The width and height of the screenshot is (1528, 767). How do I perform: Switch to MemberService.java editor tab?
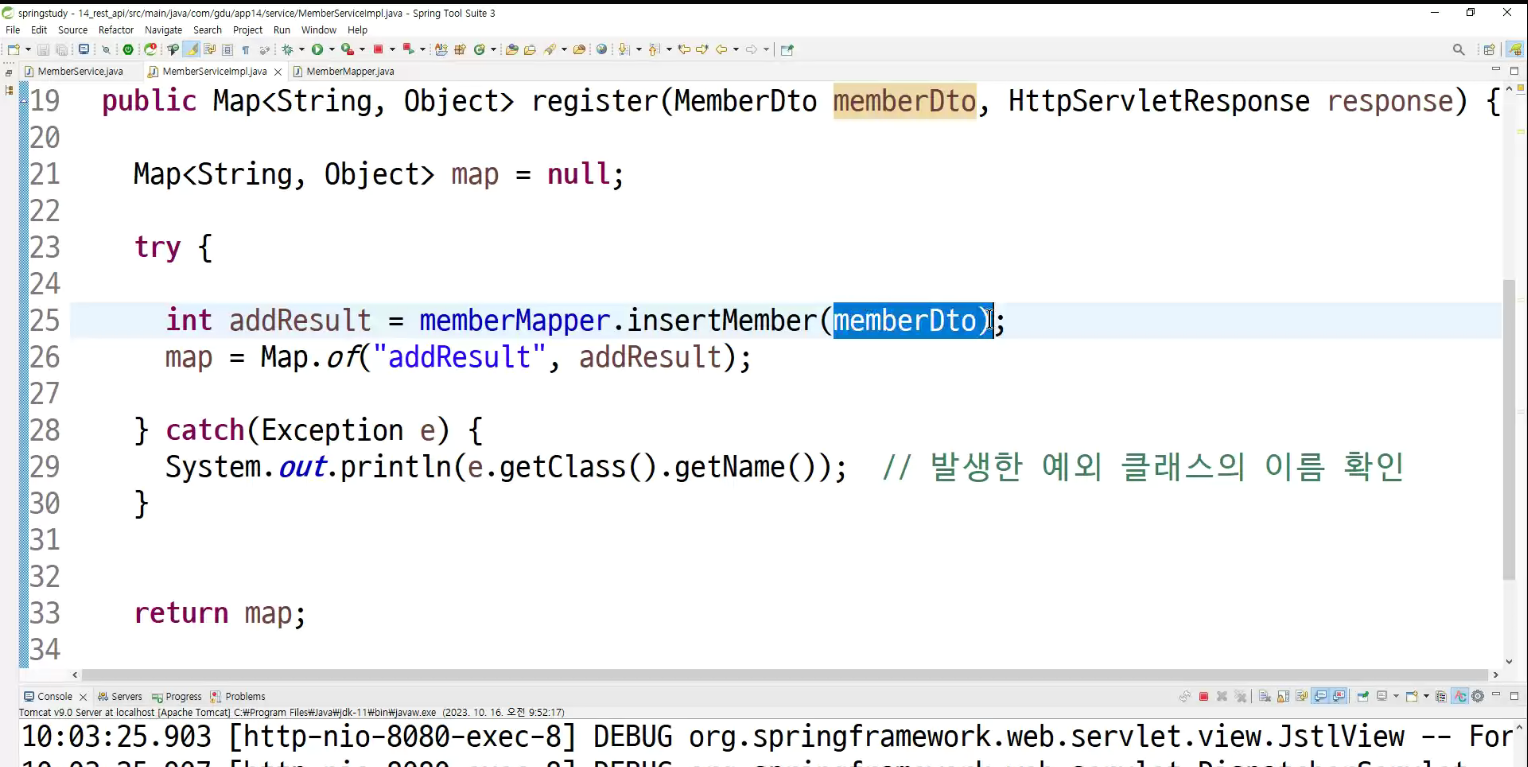80,71
